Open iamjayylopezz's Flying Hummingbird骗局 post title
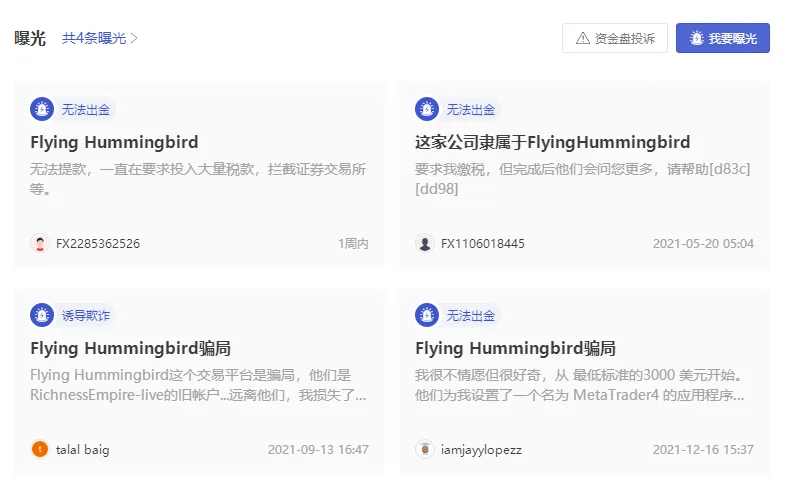 pos(516,348)
